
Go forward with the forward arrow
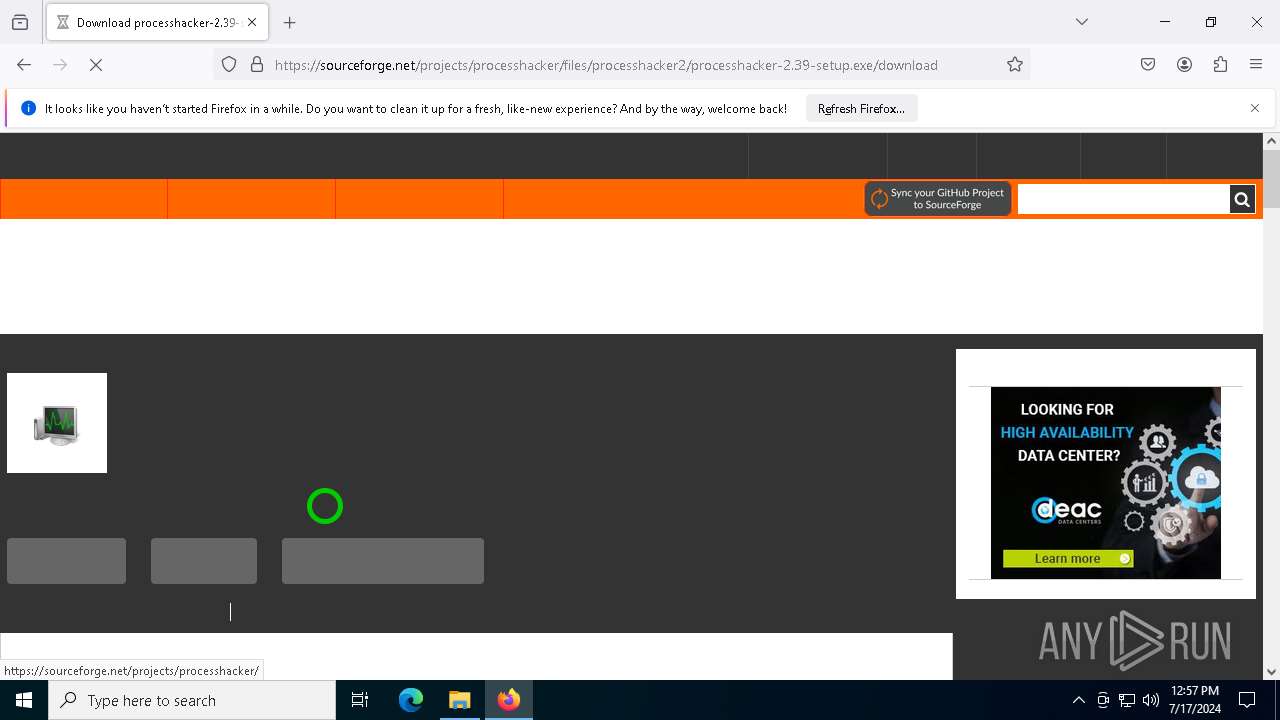pos(60,65)
